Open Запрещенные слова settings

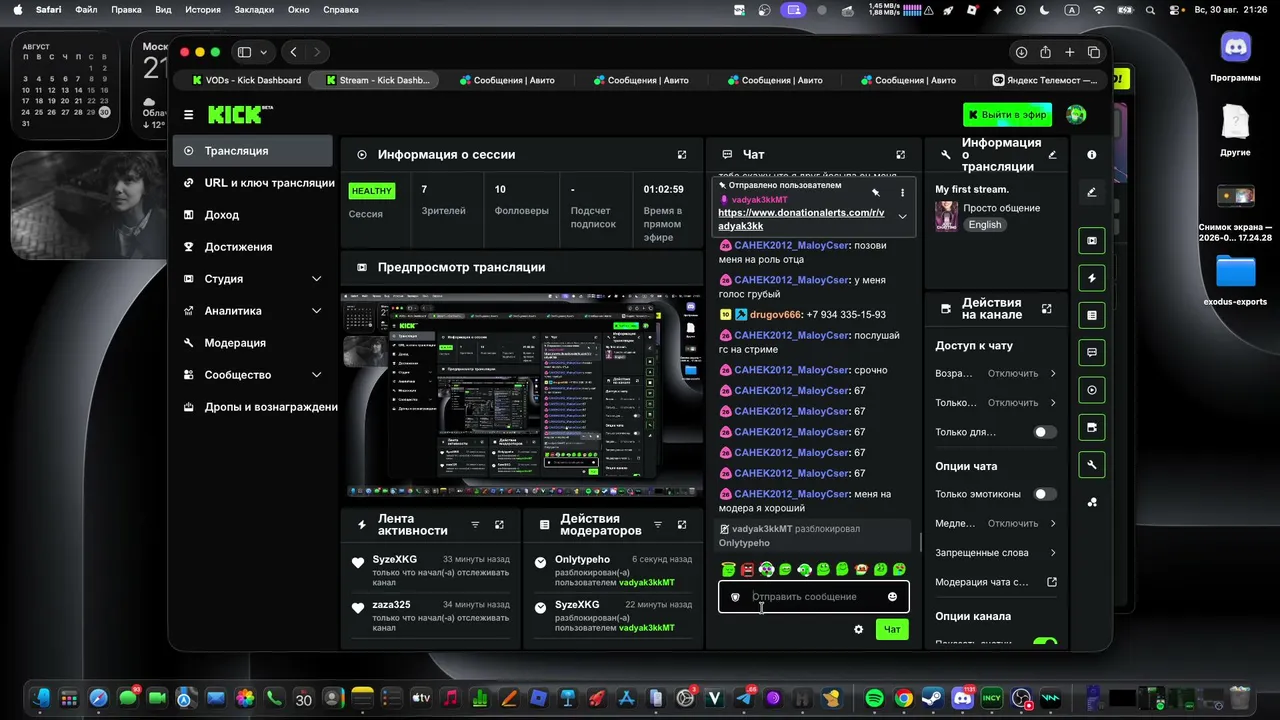pos(996,553)
